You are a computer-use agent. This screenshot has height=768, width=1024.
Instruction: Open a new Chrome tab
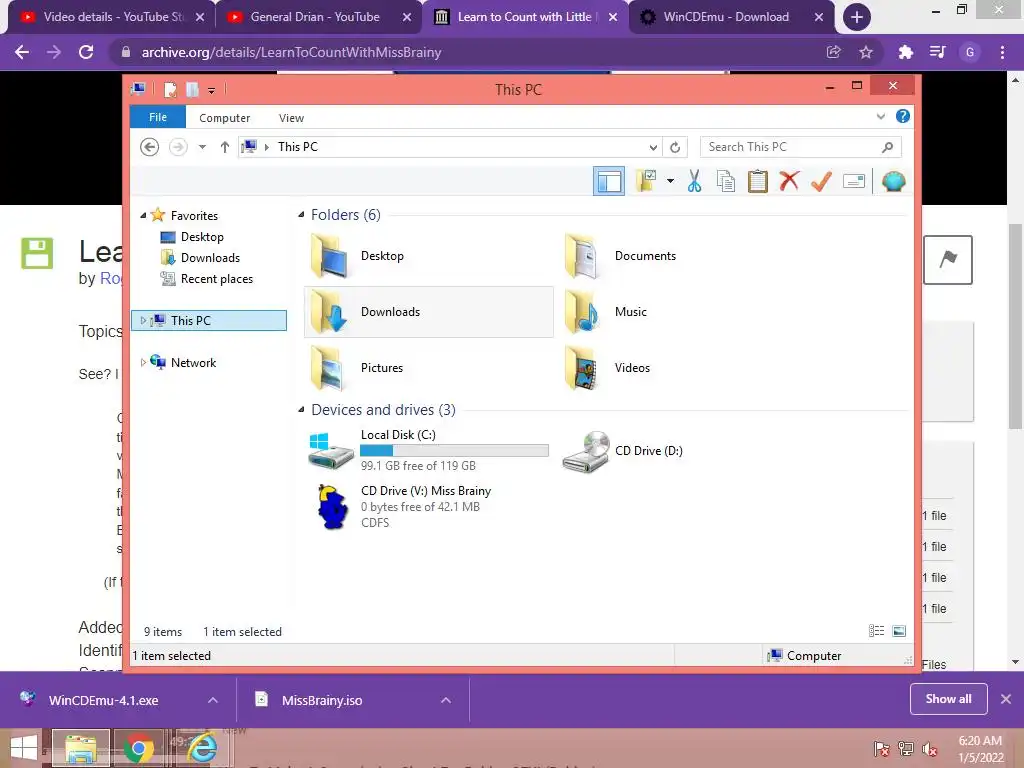click(857, 17)
